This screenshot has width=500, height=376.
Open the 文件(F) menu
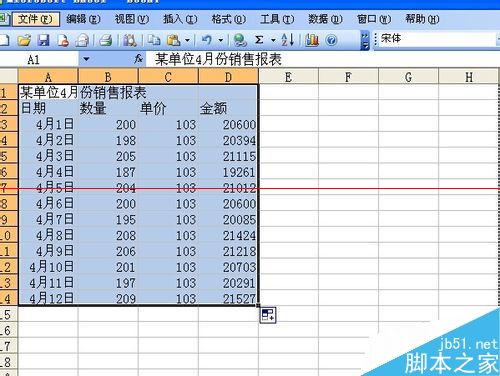(x=36, y=19)
